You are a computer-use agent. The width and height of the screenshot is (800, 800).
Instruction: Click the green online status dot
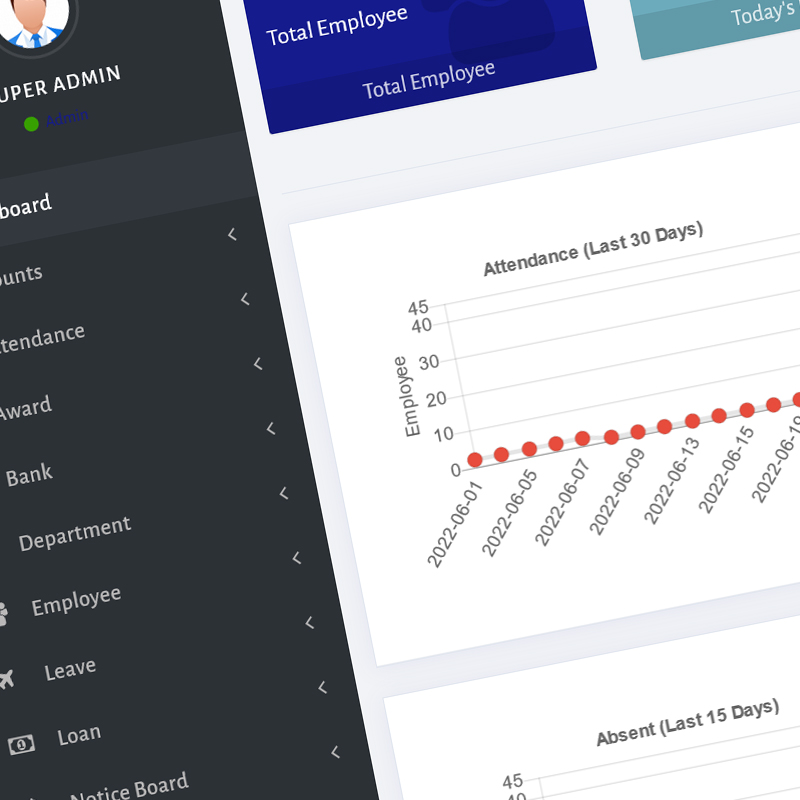[x=31, y=123]
